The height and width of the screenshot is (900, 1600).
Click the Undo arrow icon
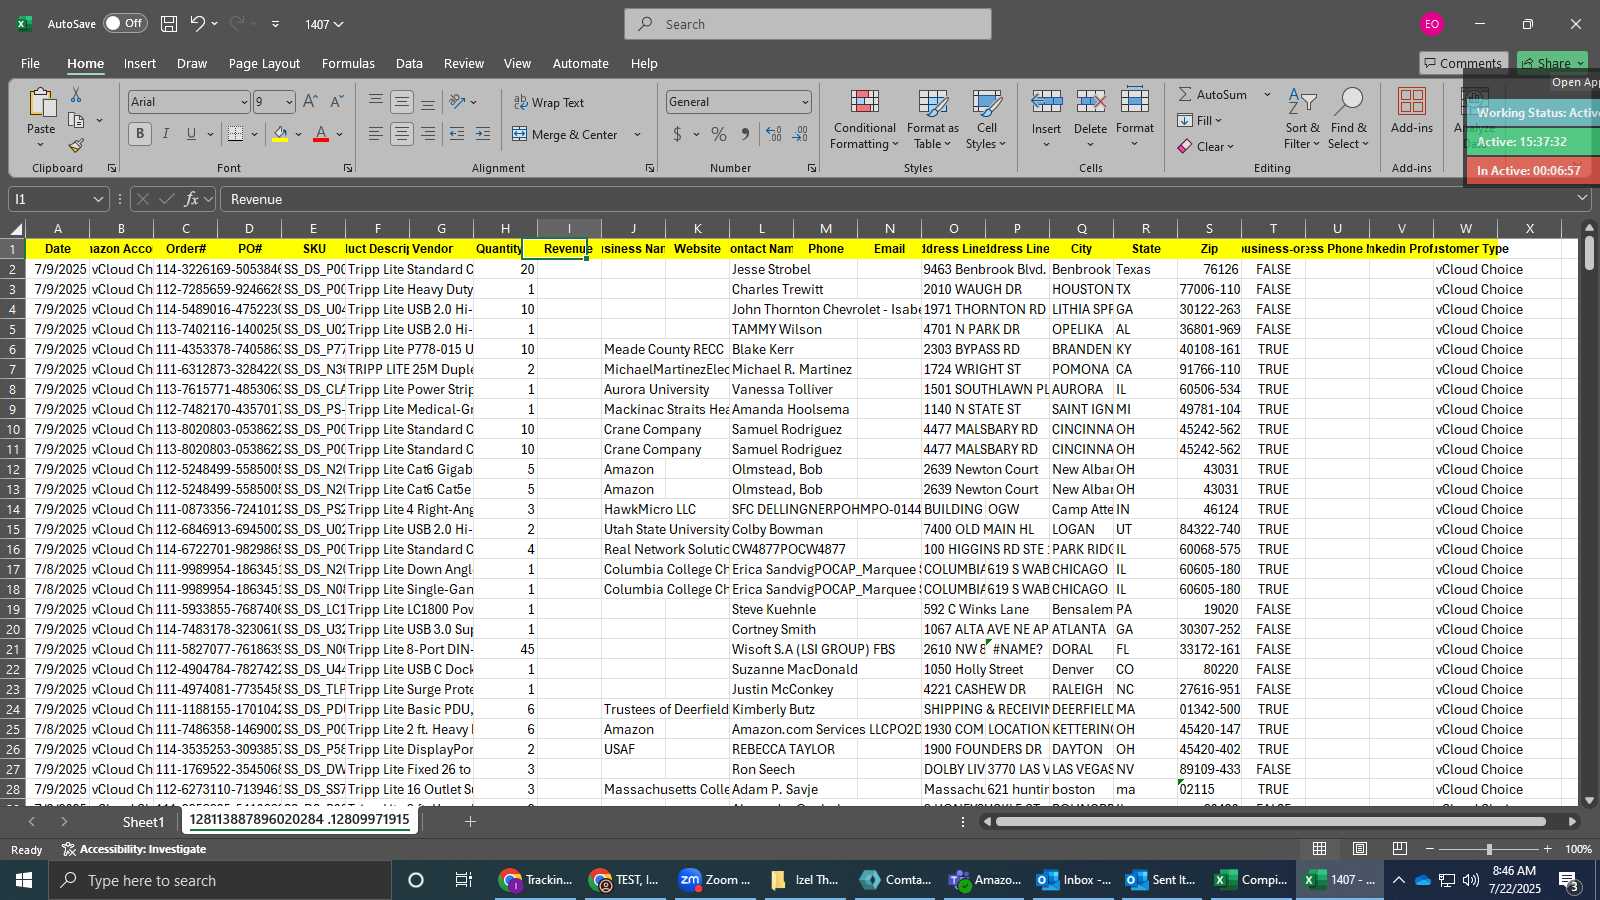click(198, 24)
